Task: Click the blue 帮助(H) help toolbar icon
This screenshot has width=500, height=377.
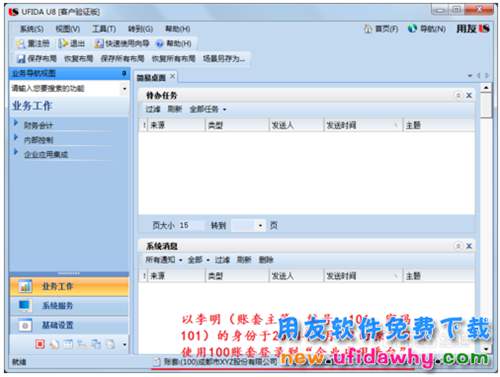Action: (x=160, y=44)
